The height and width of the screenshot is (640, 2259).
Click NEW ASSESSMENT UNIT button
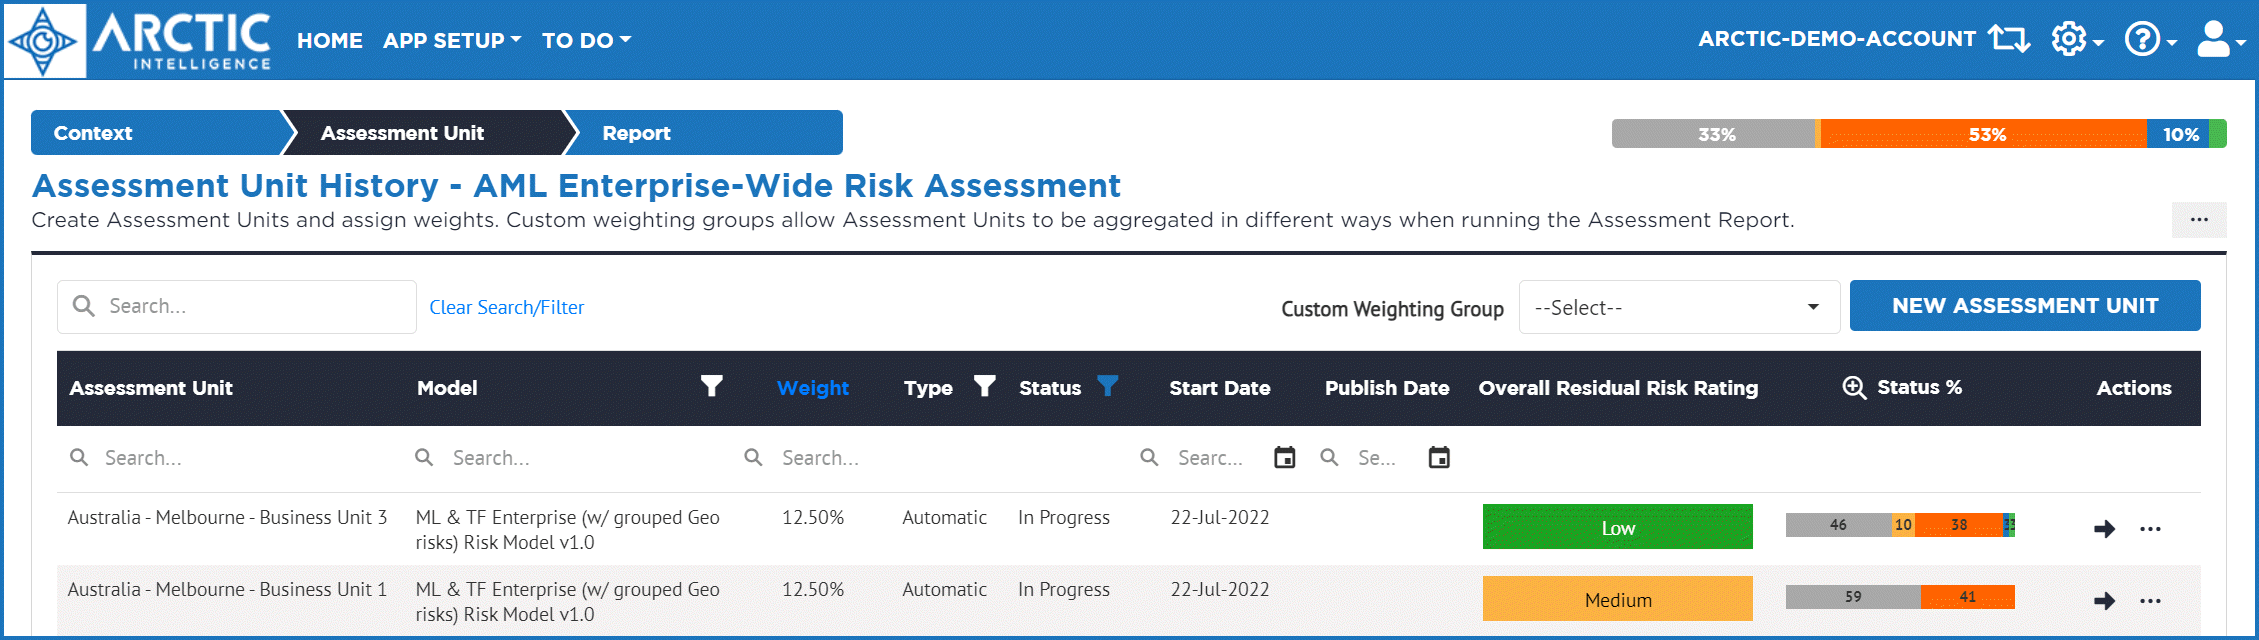[2025, 306]
